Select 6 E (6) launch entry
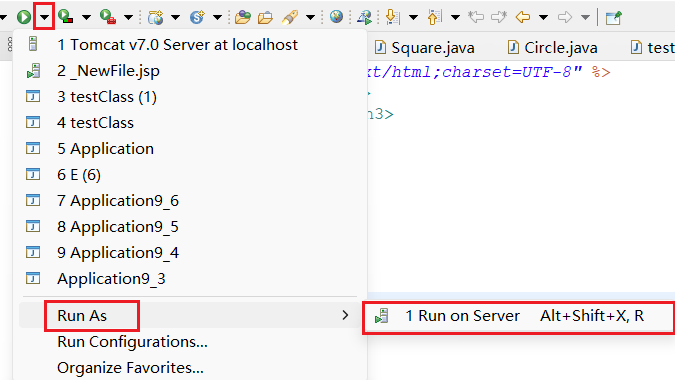 coord(190,175)
